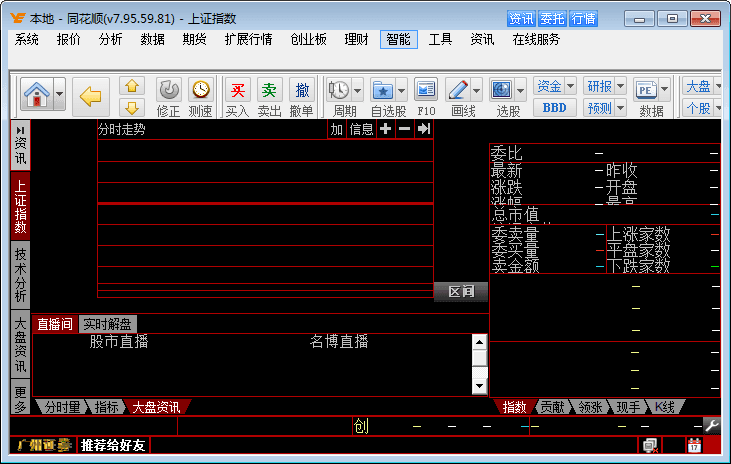Image resolution: width=731 pixels, height=464 pixels.
Task: Go back with the yellow left arrow
Action: [x=90, y=97]
